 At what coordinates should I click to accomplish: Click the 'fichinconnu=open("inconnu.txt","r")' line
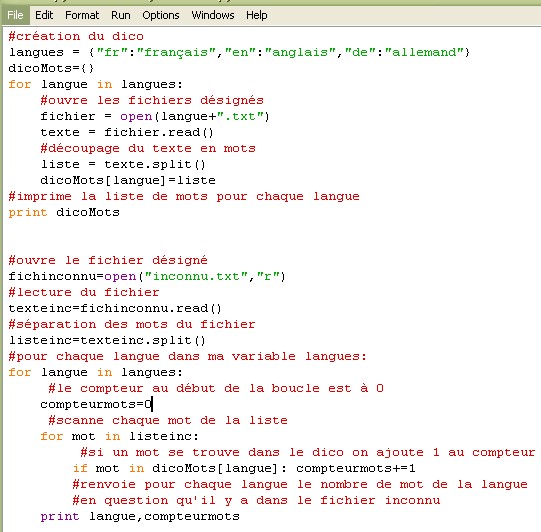pos(147,276)
